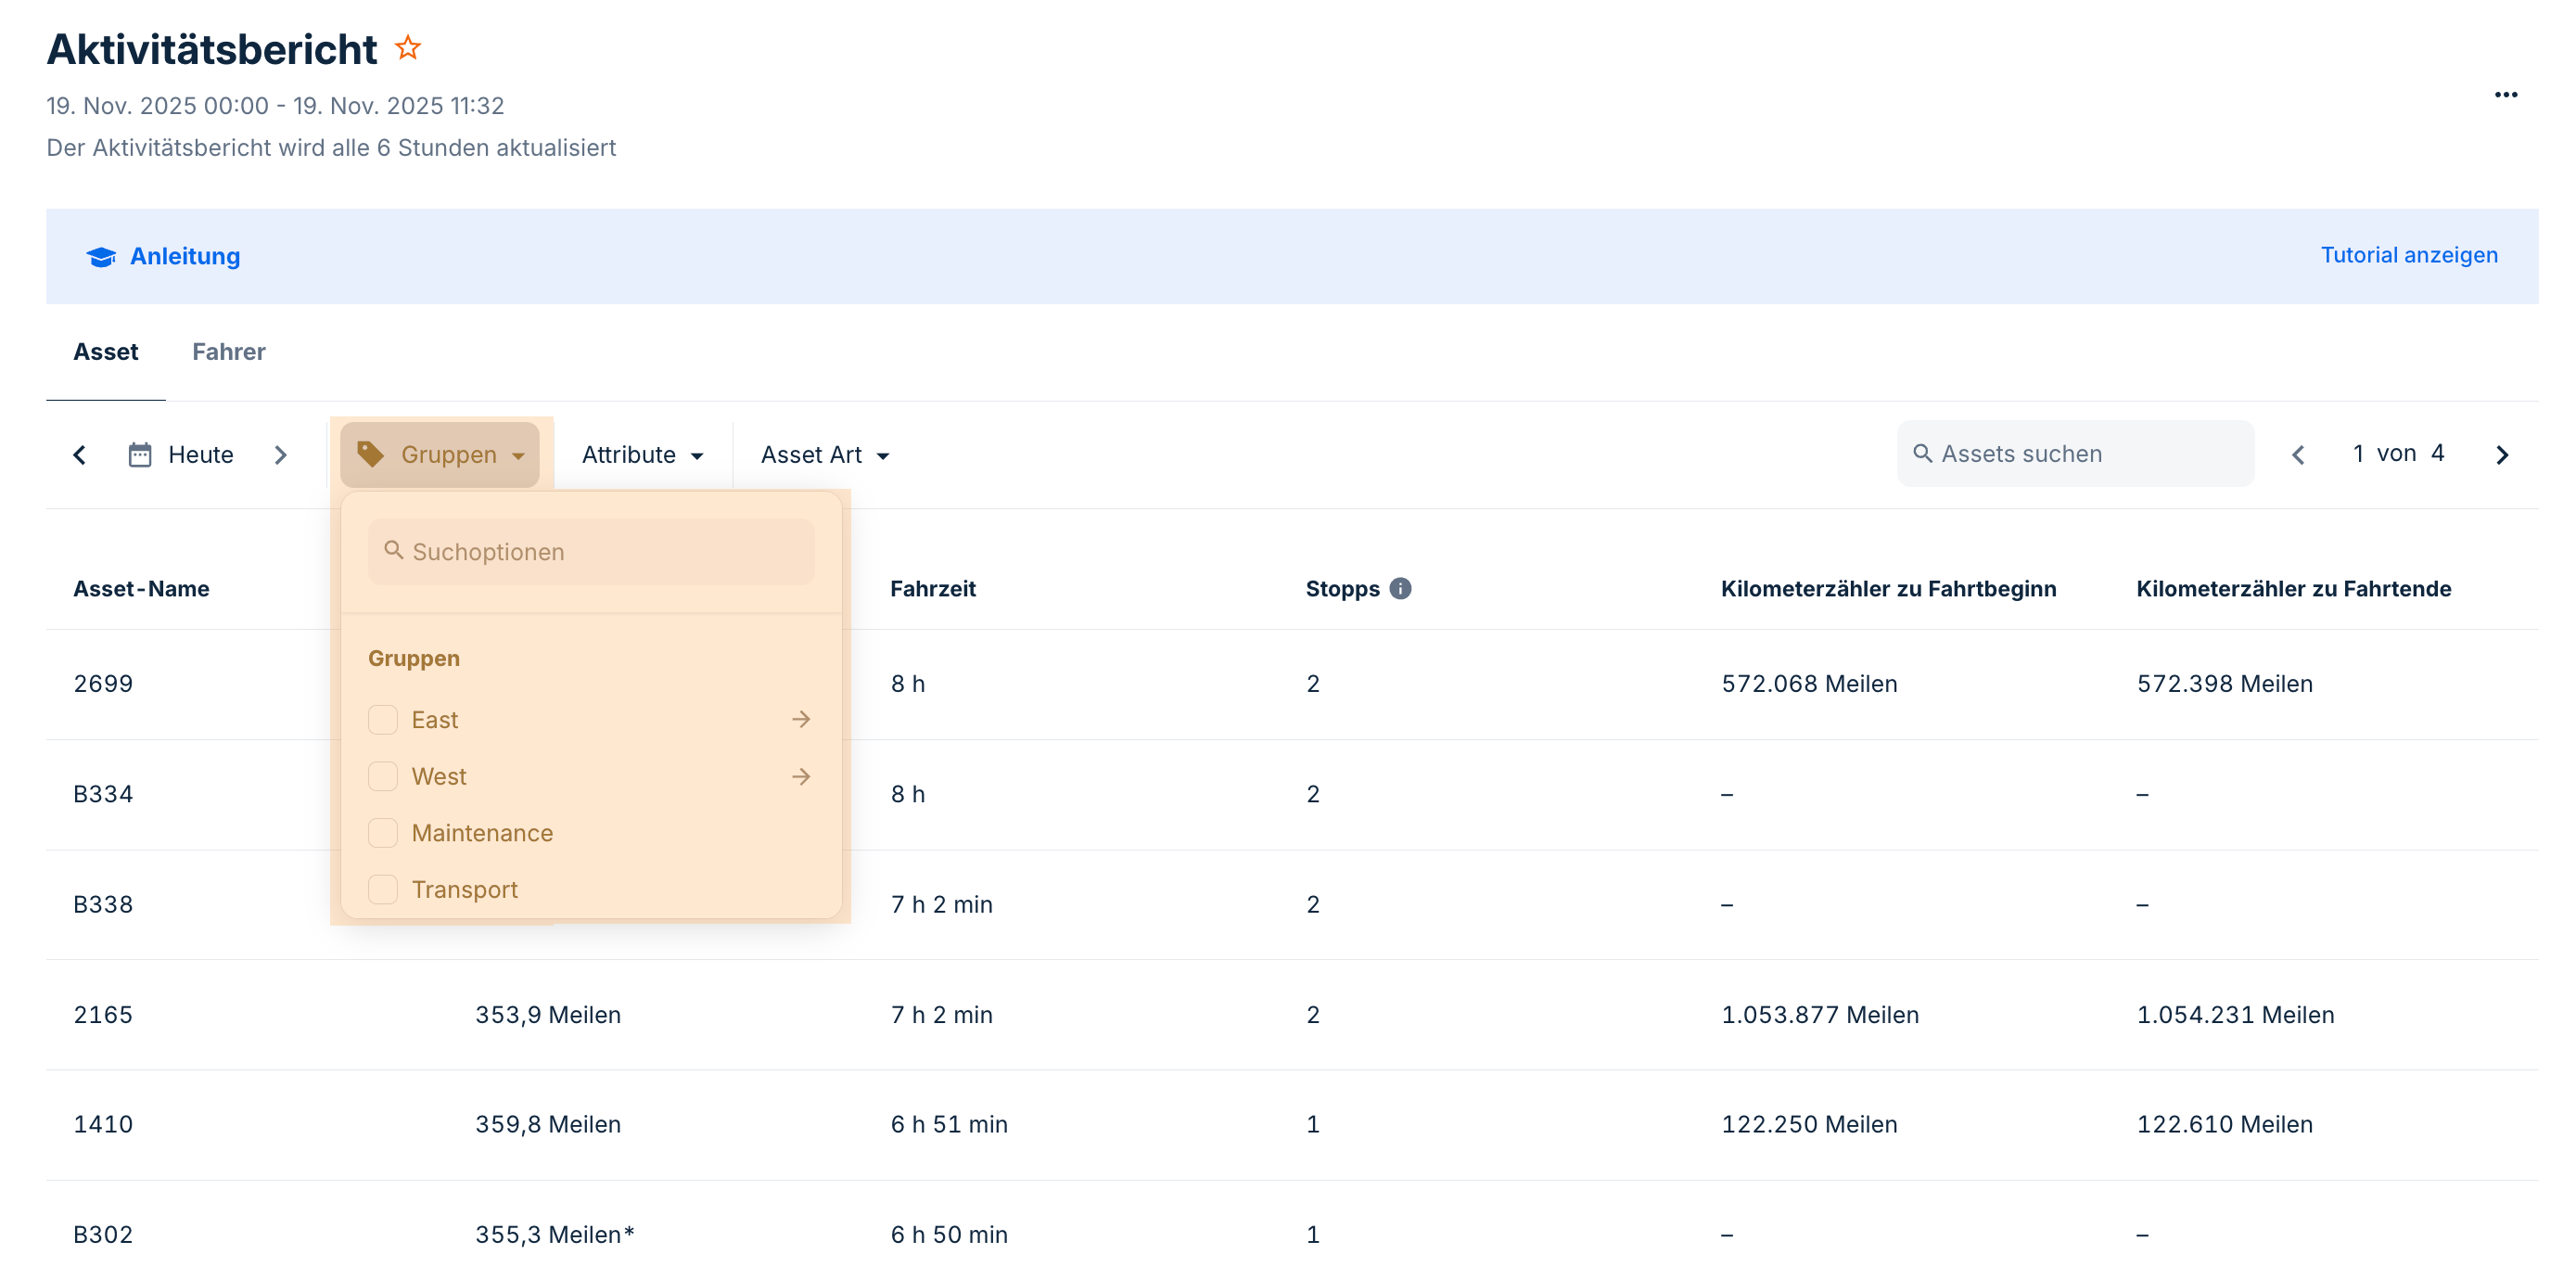Go to previous day with left chevron
This screenshot has height=1267, width=2576.
[80, 455]
